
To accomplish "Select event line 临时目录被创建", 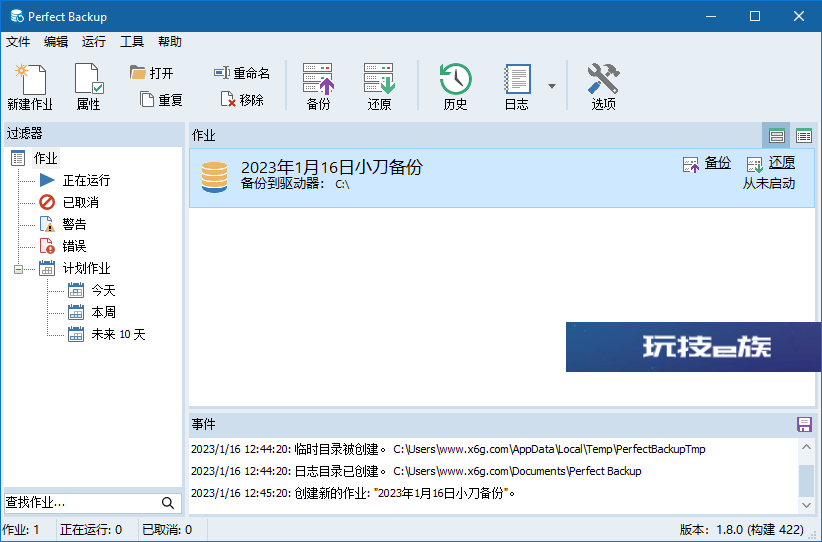I will [448, 449].
